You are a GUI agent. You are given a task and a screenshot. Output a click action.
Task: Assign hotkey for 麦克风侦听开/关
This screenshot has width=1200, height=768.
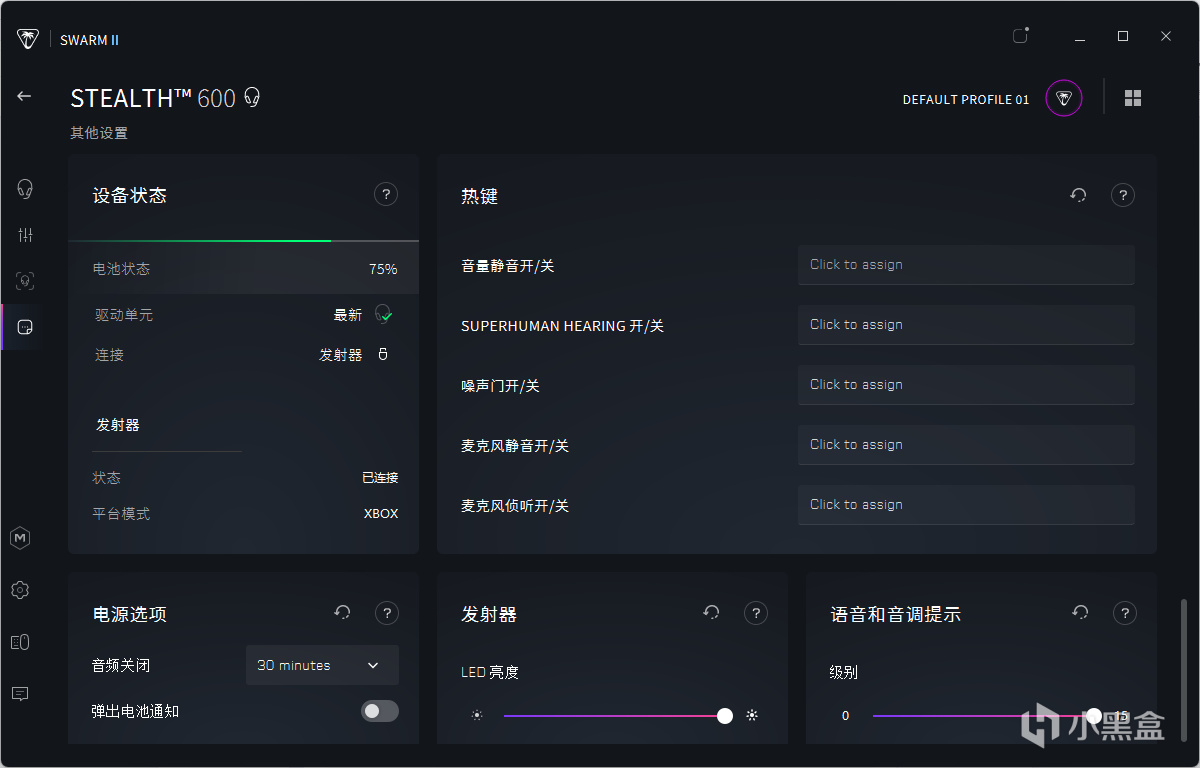966,505
